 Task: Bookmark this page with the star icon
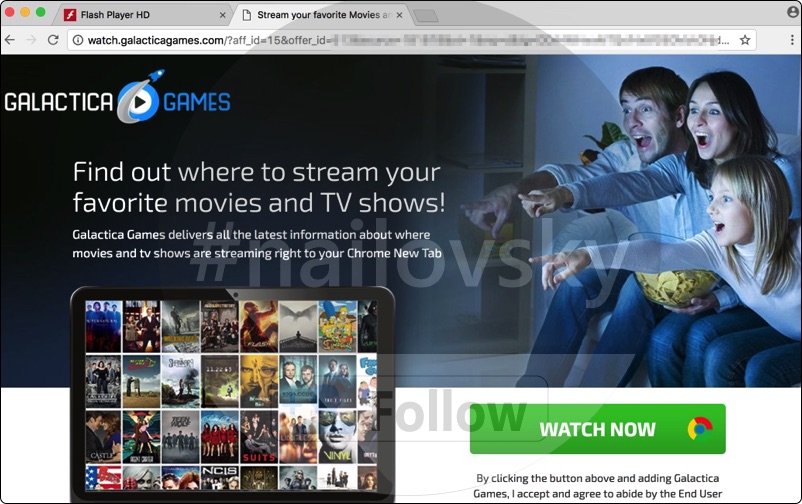tap(745, 40)
